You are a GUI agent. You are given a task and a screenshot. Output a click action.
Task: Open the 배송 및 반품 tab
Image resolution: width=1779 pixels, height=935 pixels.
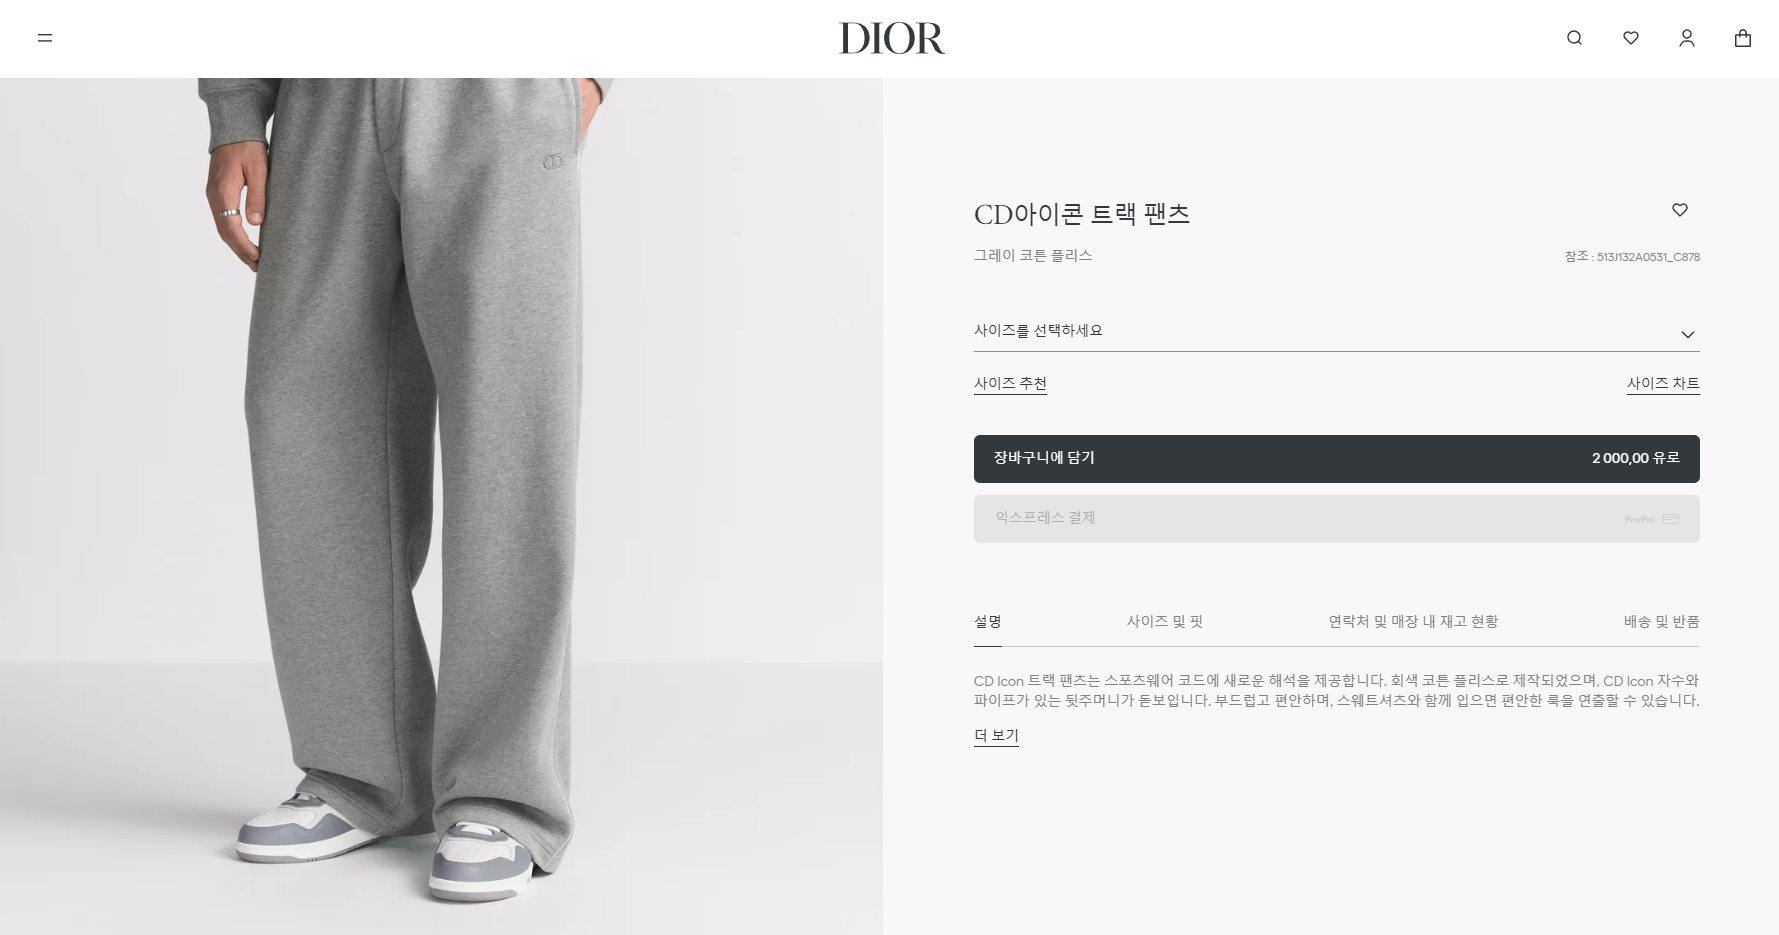(1661, 622)
